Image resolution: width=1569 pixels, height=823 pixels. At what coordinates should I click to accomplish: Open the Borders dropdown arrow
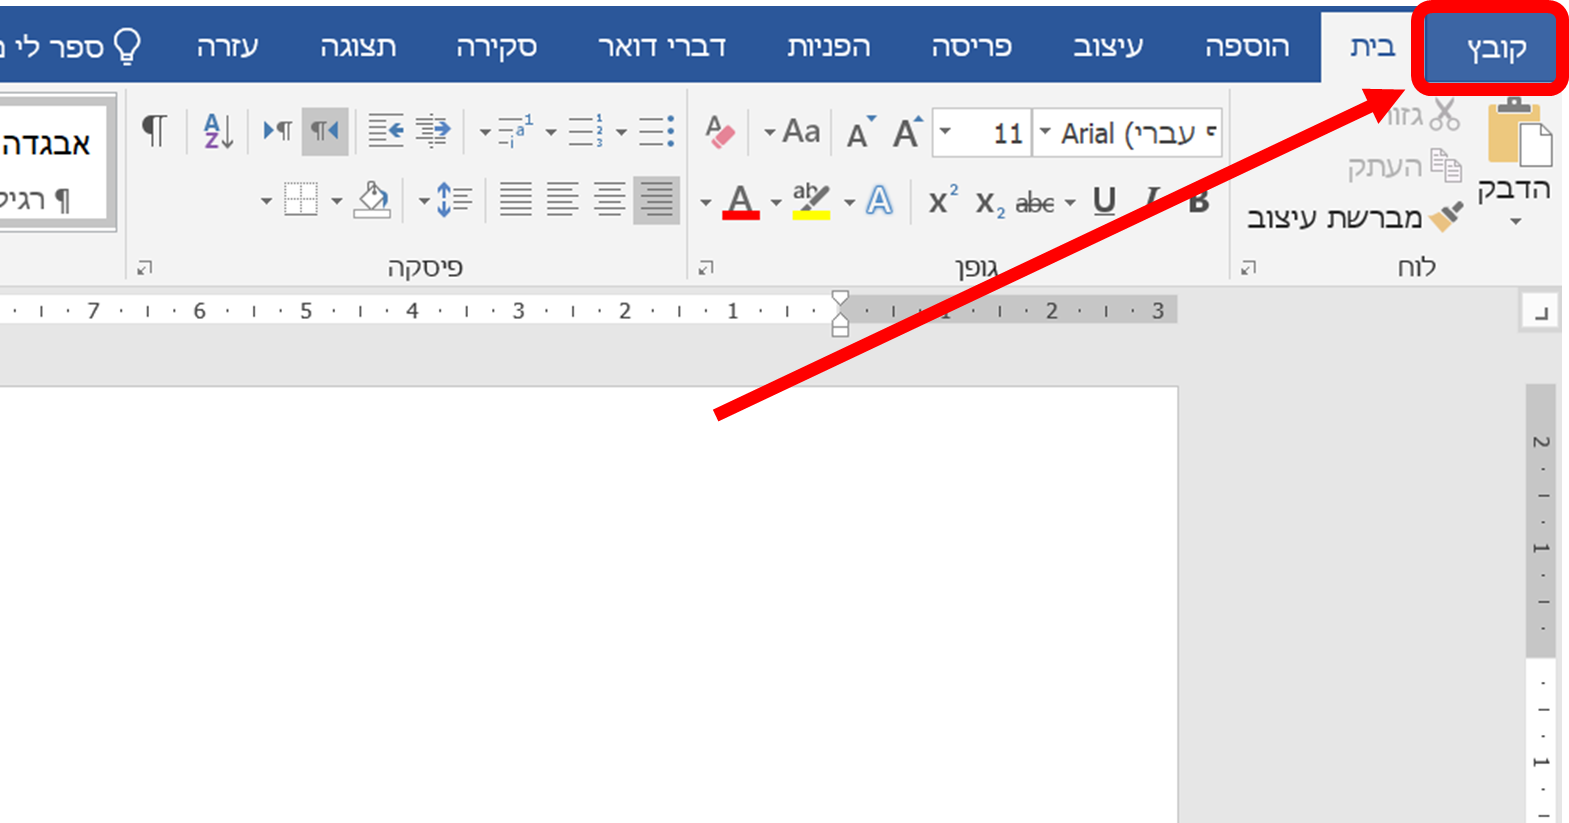coord(266,202)
